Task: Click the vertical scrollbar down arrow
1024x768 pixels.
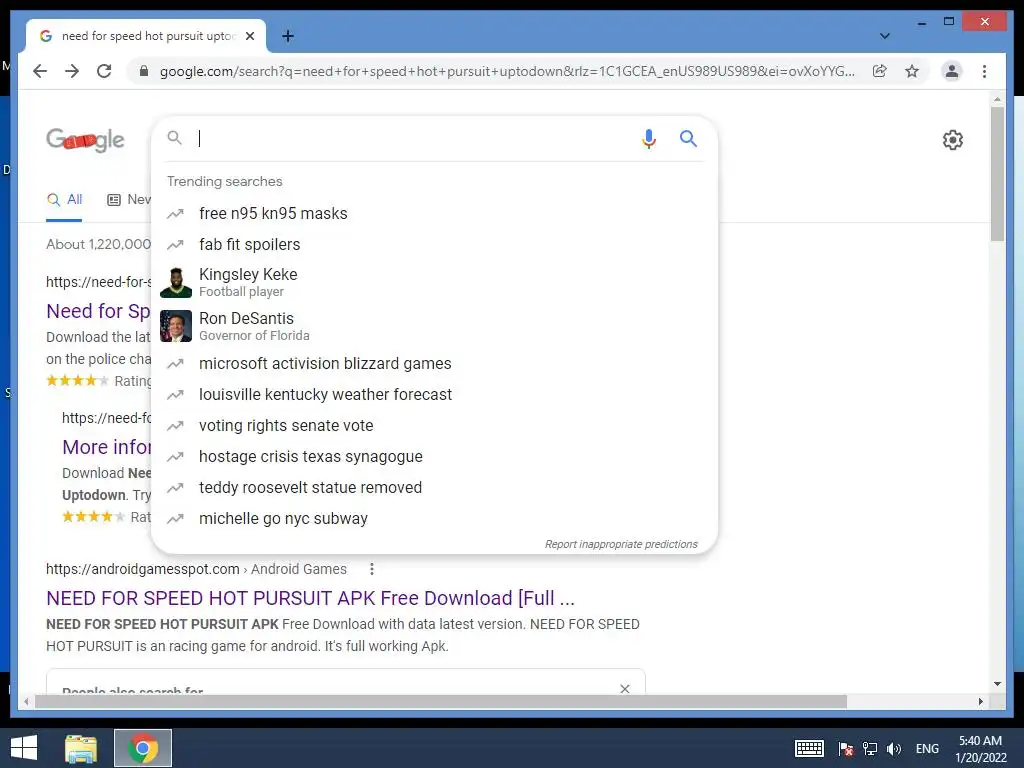Action: pyautogui.click(x=997, y=684)
